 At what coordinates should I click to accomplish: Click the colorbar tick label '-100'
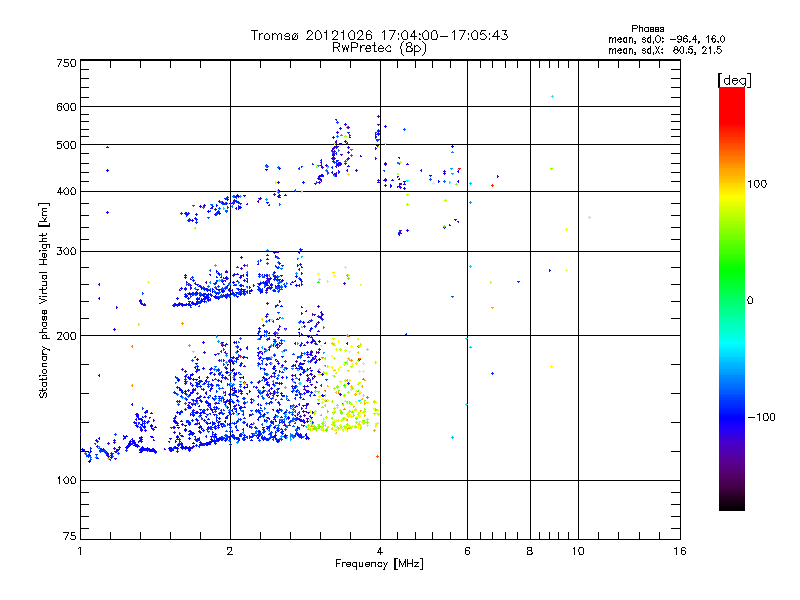click(761, 417)
